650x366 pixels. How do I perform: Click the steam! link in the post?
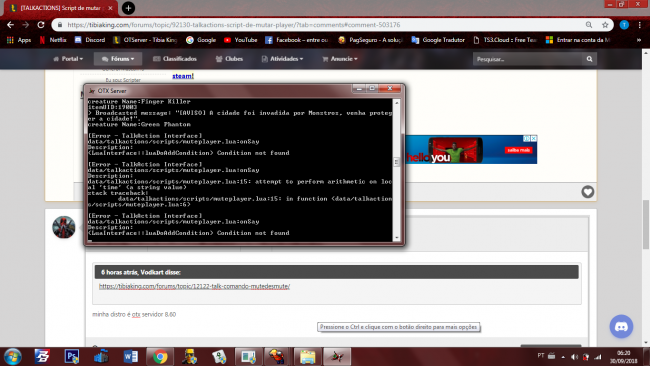click(x=183, y=76)
